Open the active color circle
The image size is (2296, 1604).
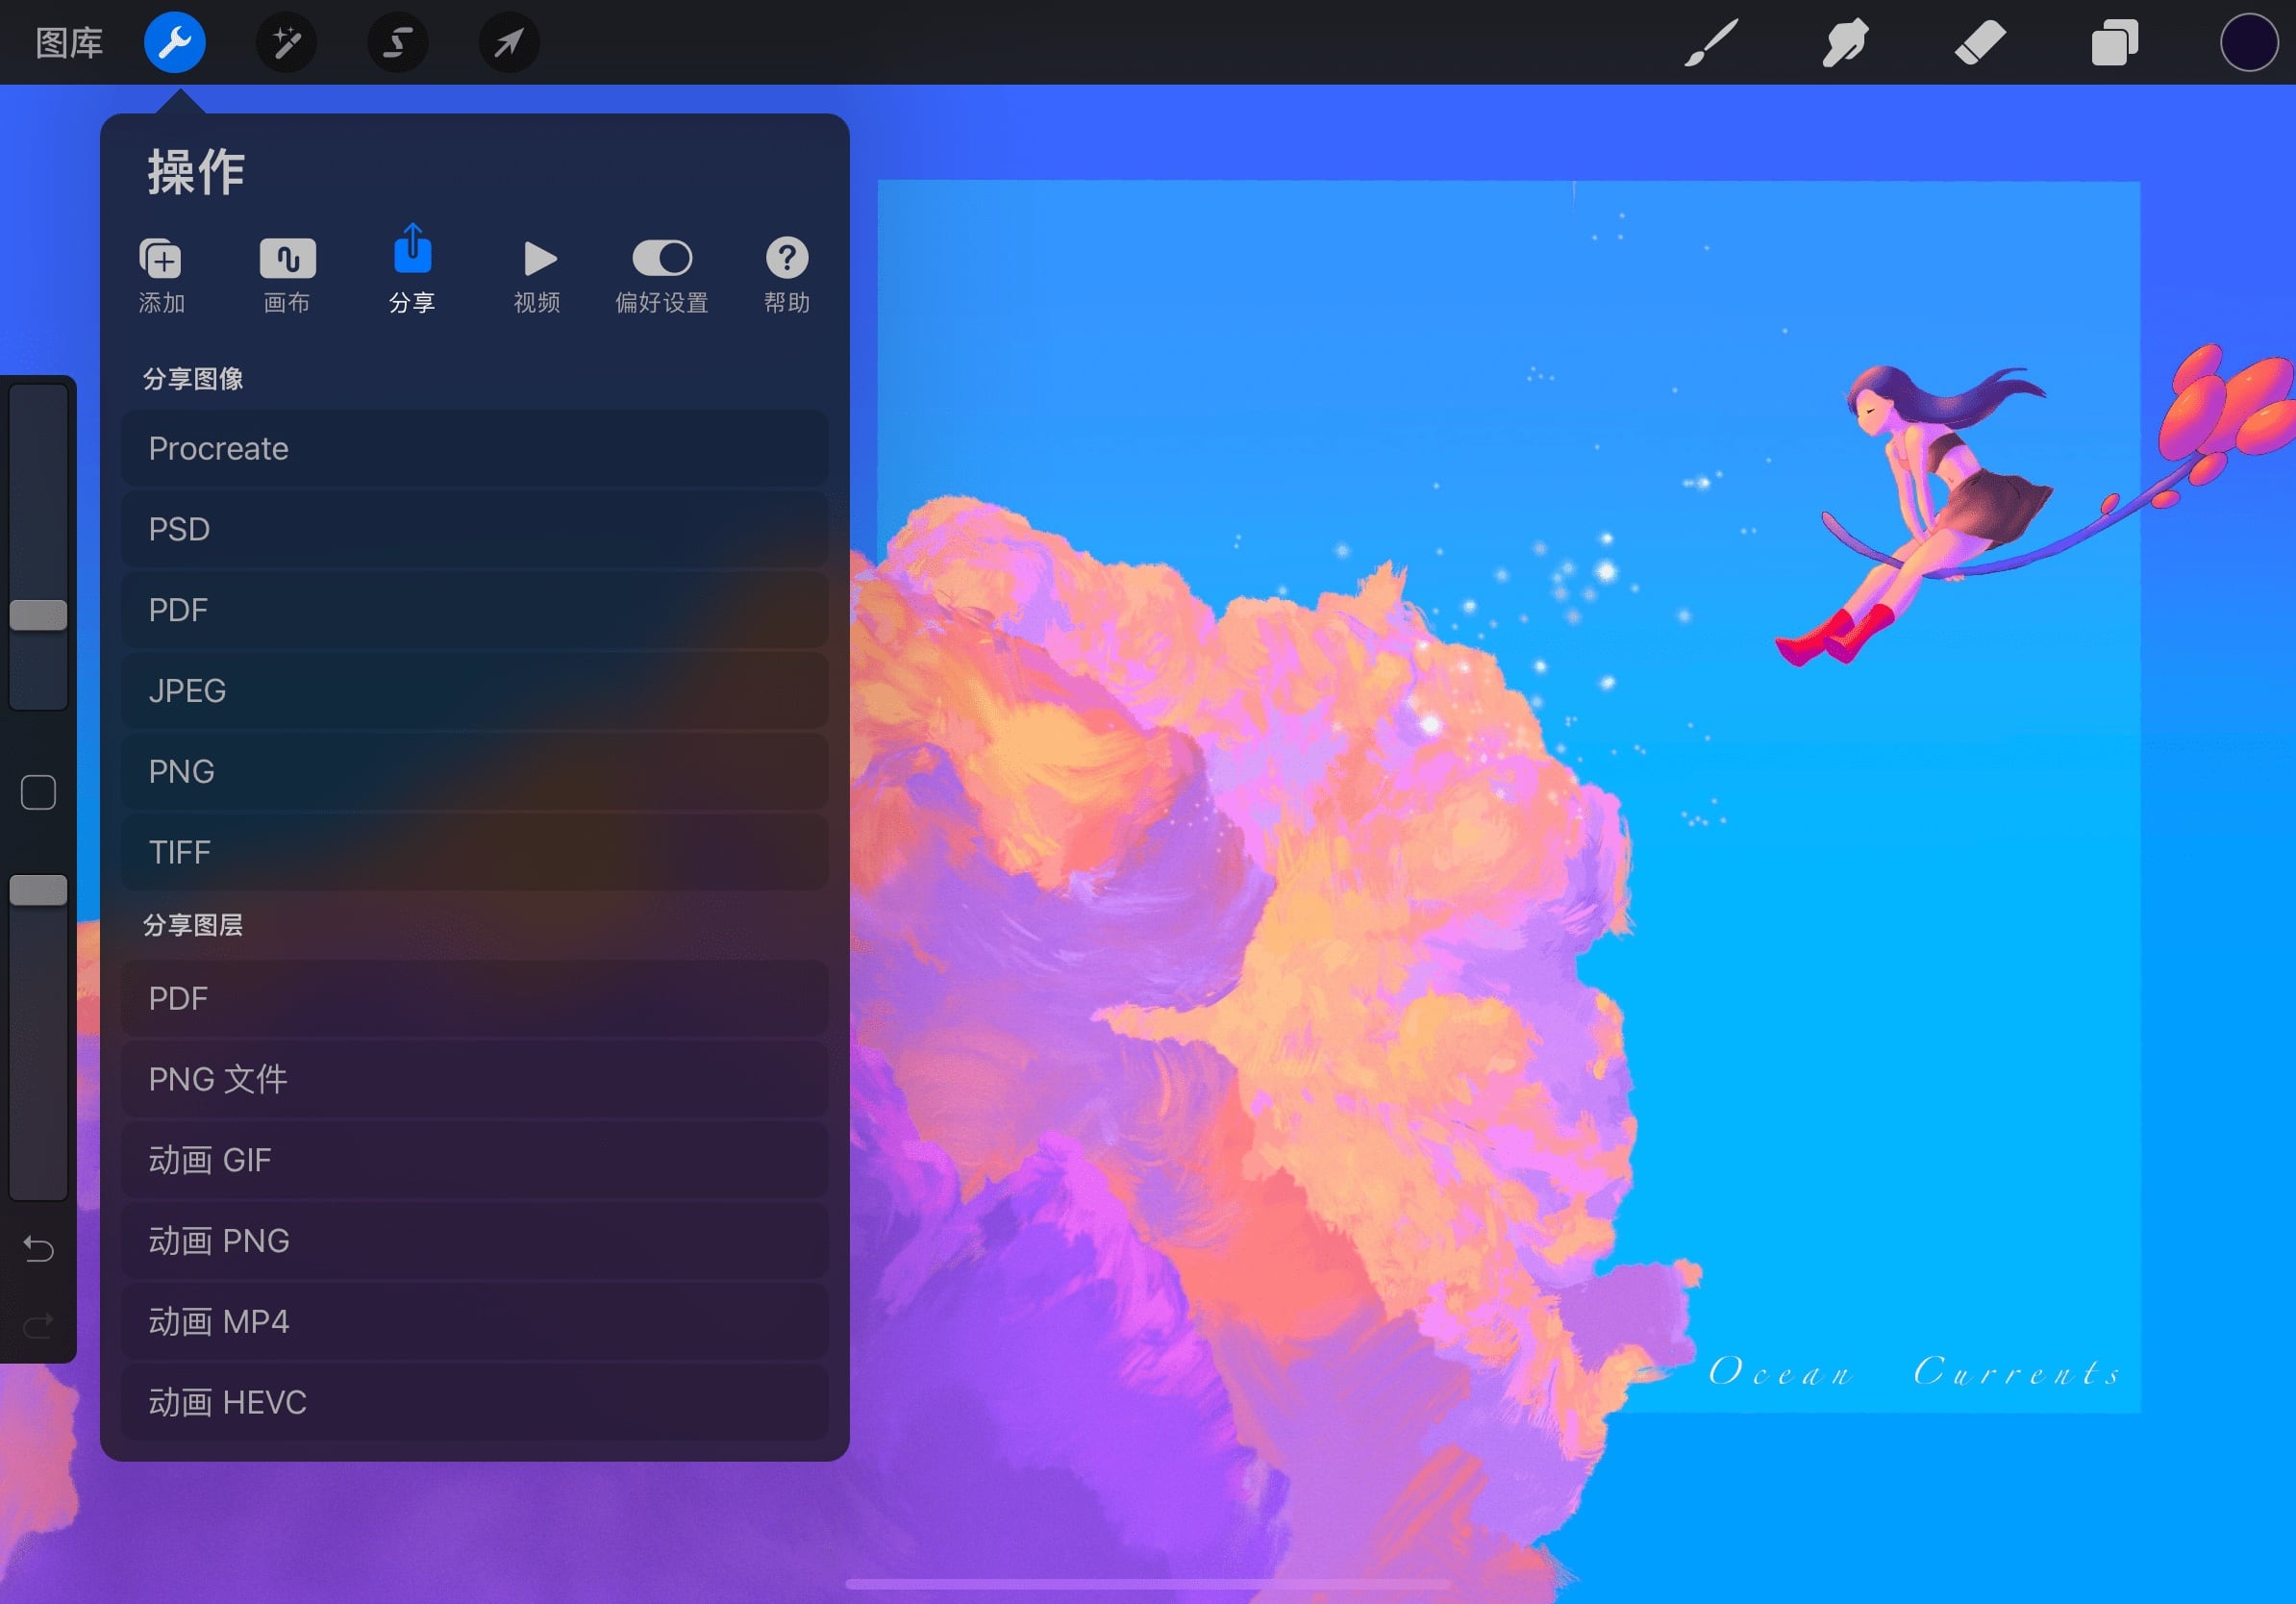click(2249, 42)
